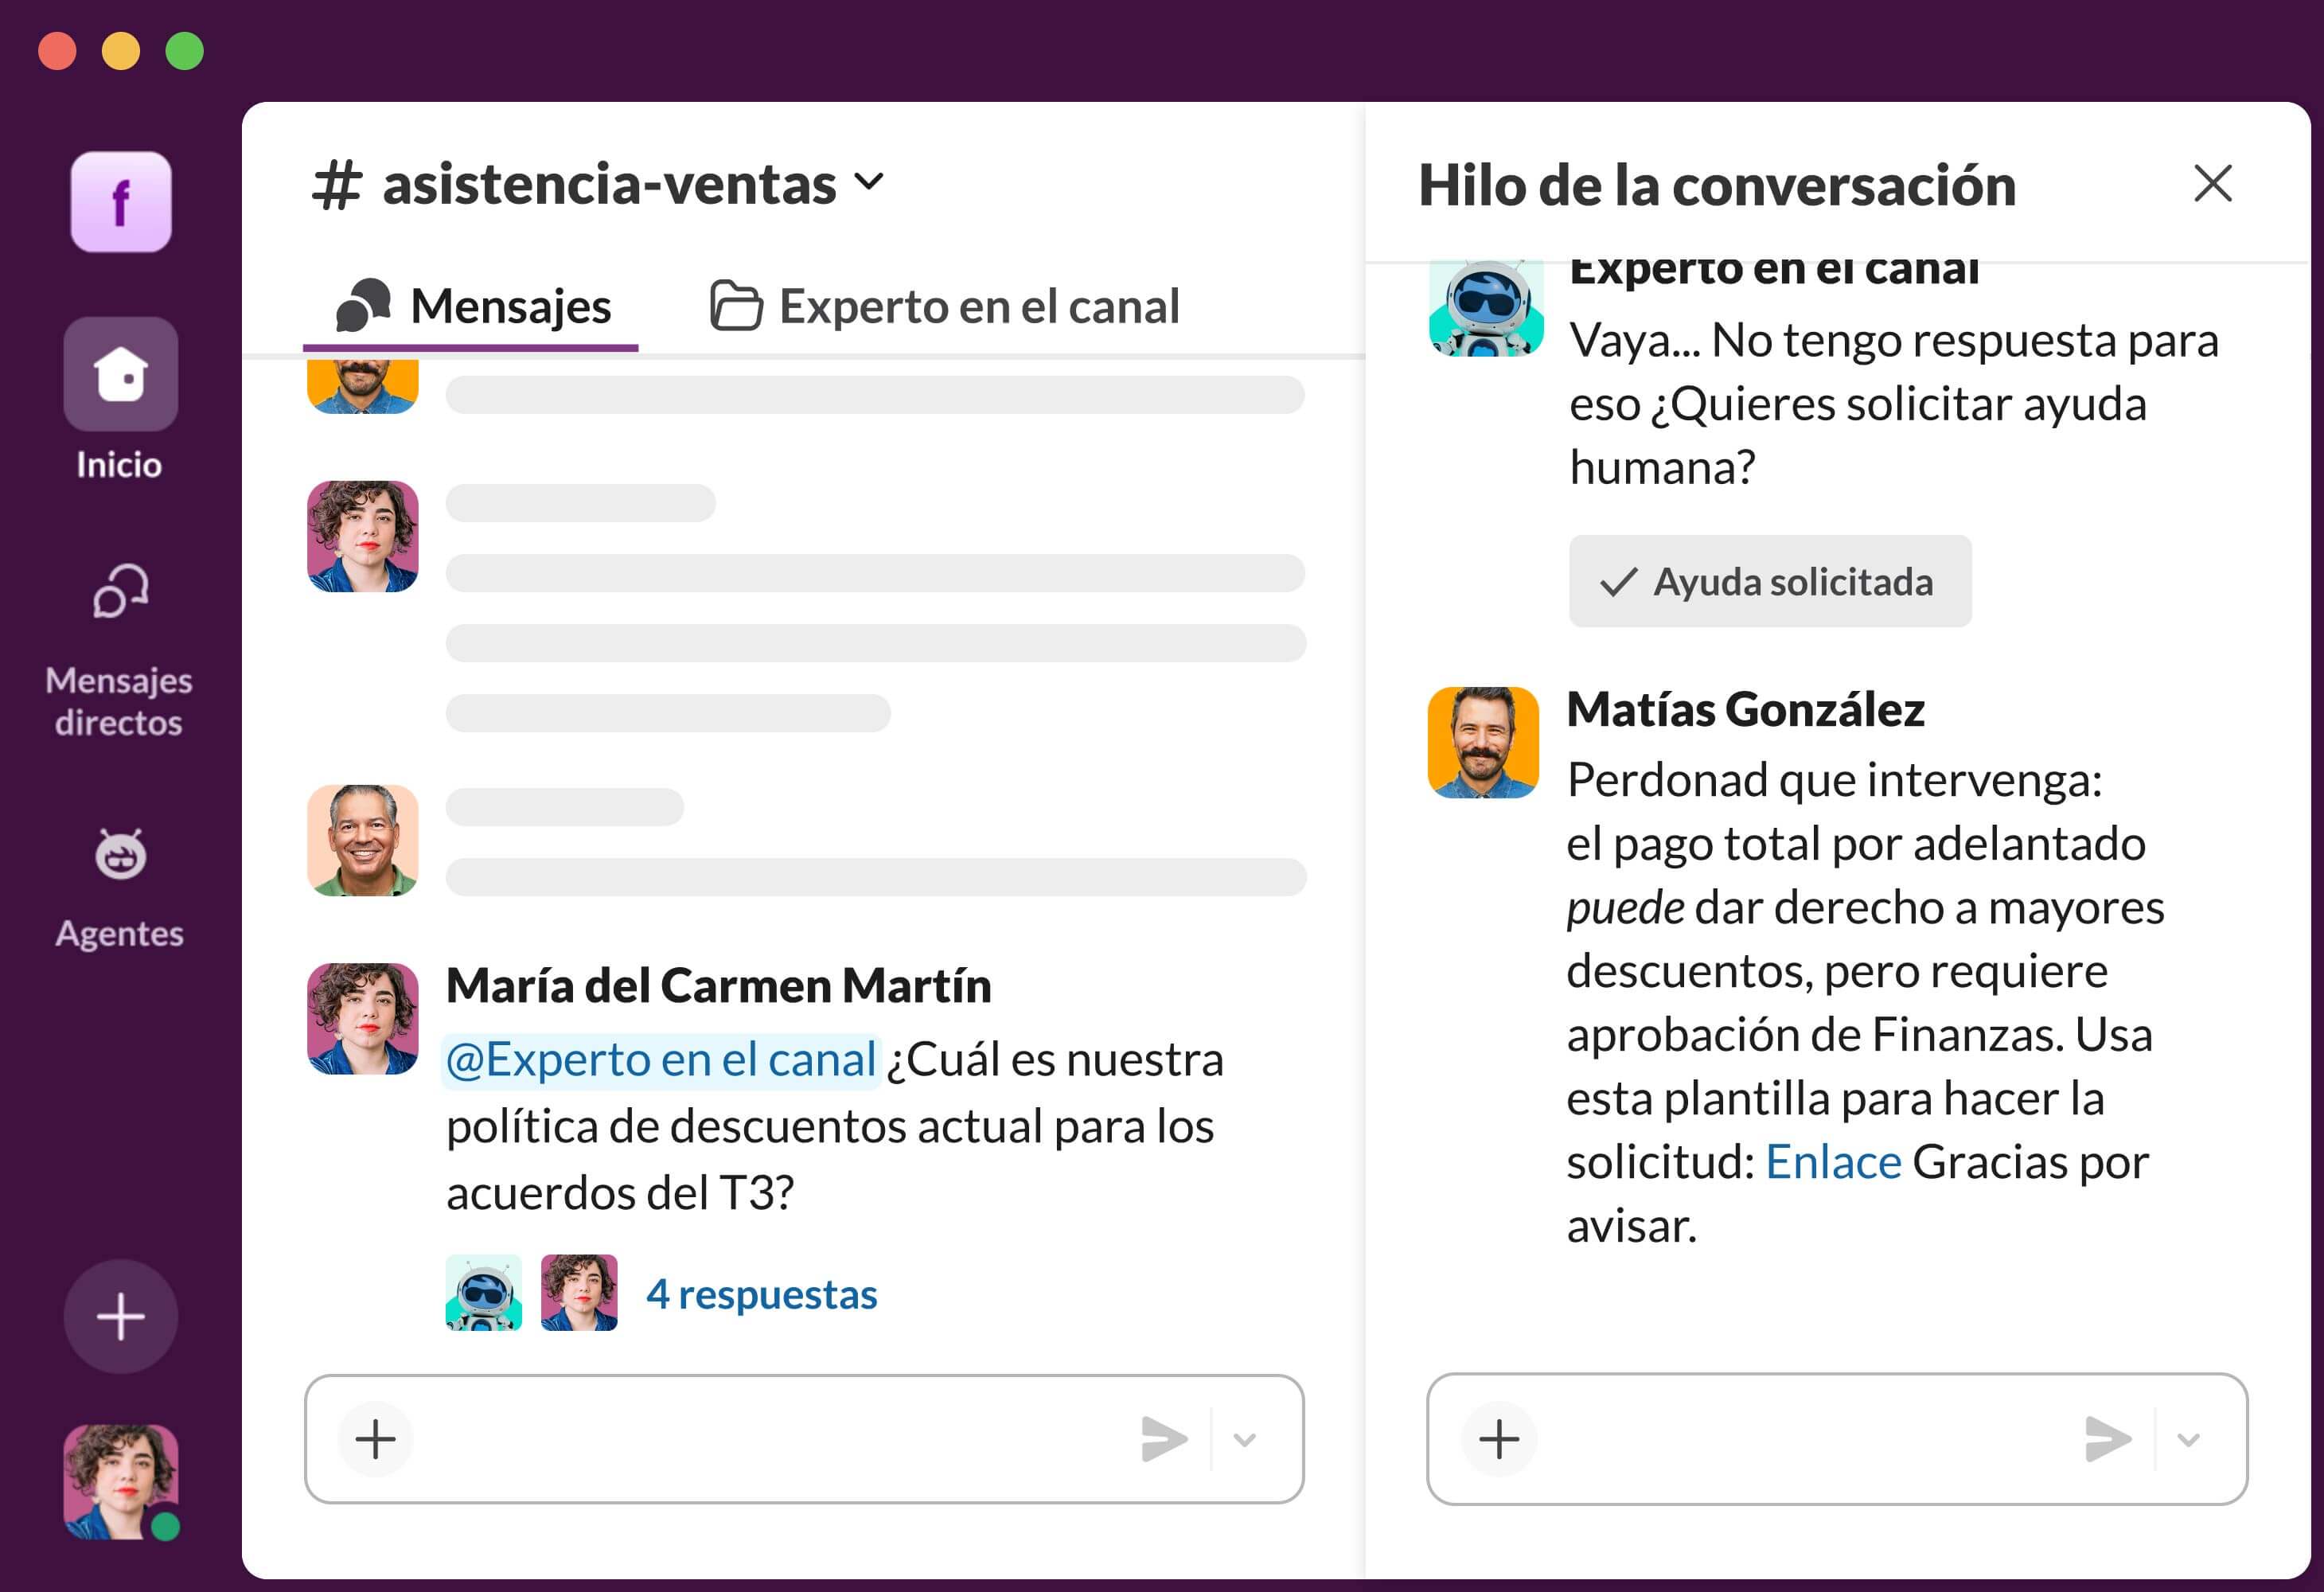Click plus attachment in thread reply composer
The width and height of the screenshot is (2324, 1592).
tap(1498, 1439)
